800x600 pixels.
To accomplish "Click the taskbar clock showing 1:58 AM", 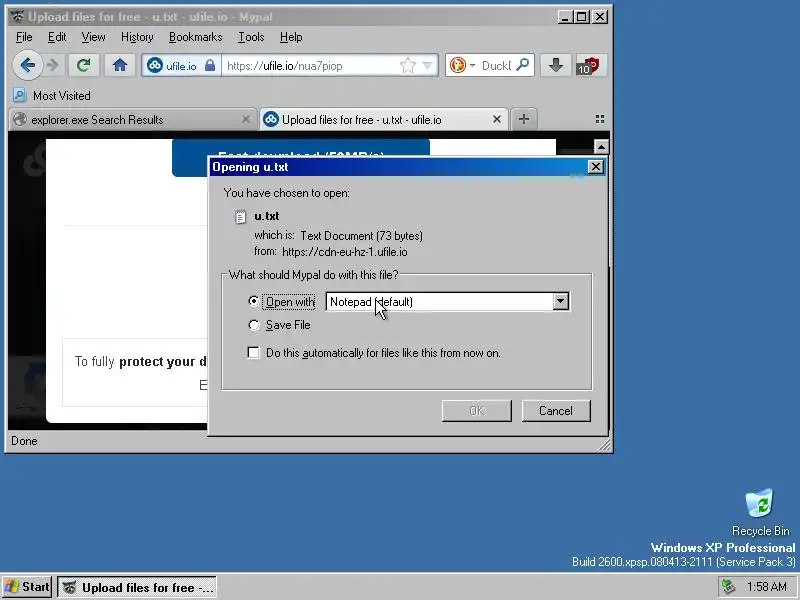I will pos(766,587).
